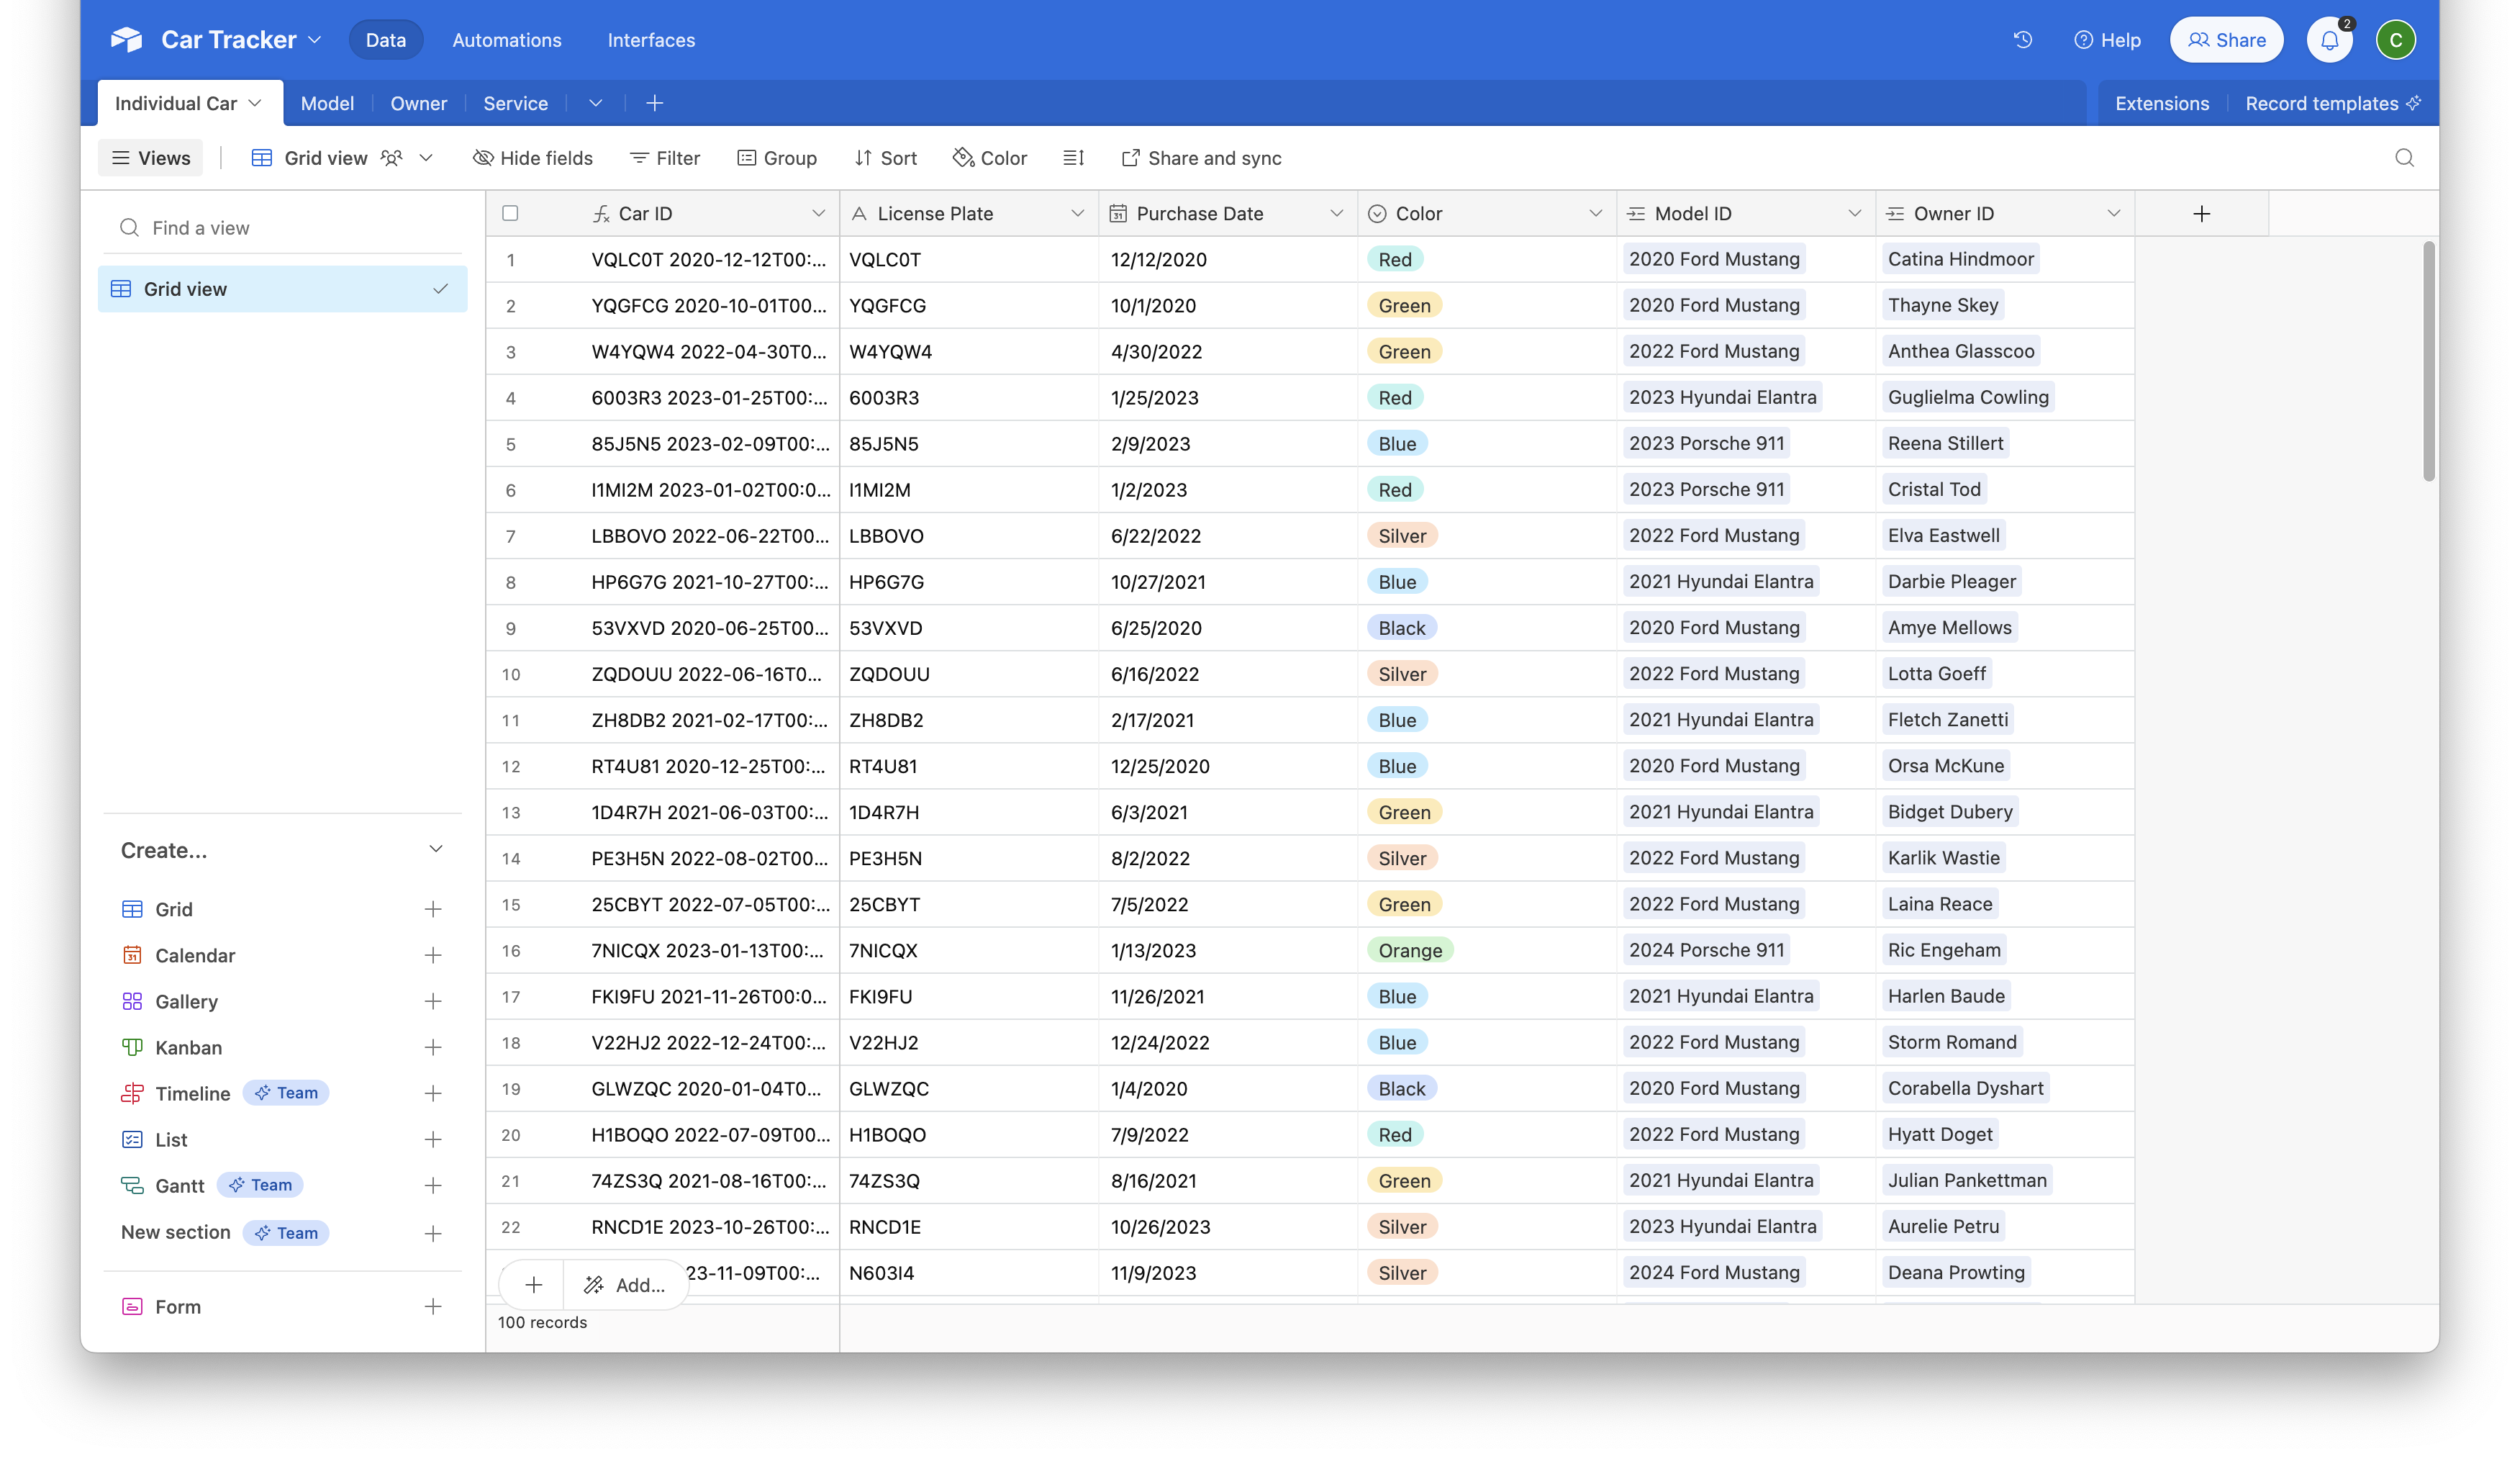The image size is (2520, 1459).
Task: Open the notifications bell
Action: click(2330, 39)
